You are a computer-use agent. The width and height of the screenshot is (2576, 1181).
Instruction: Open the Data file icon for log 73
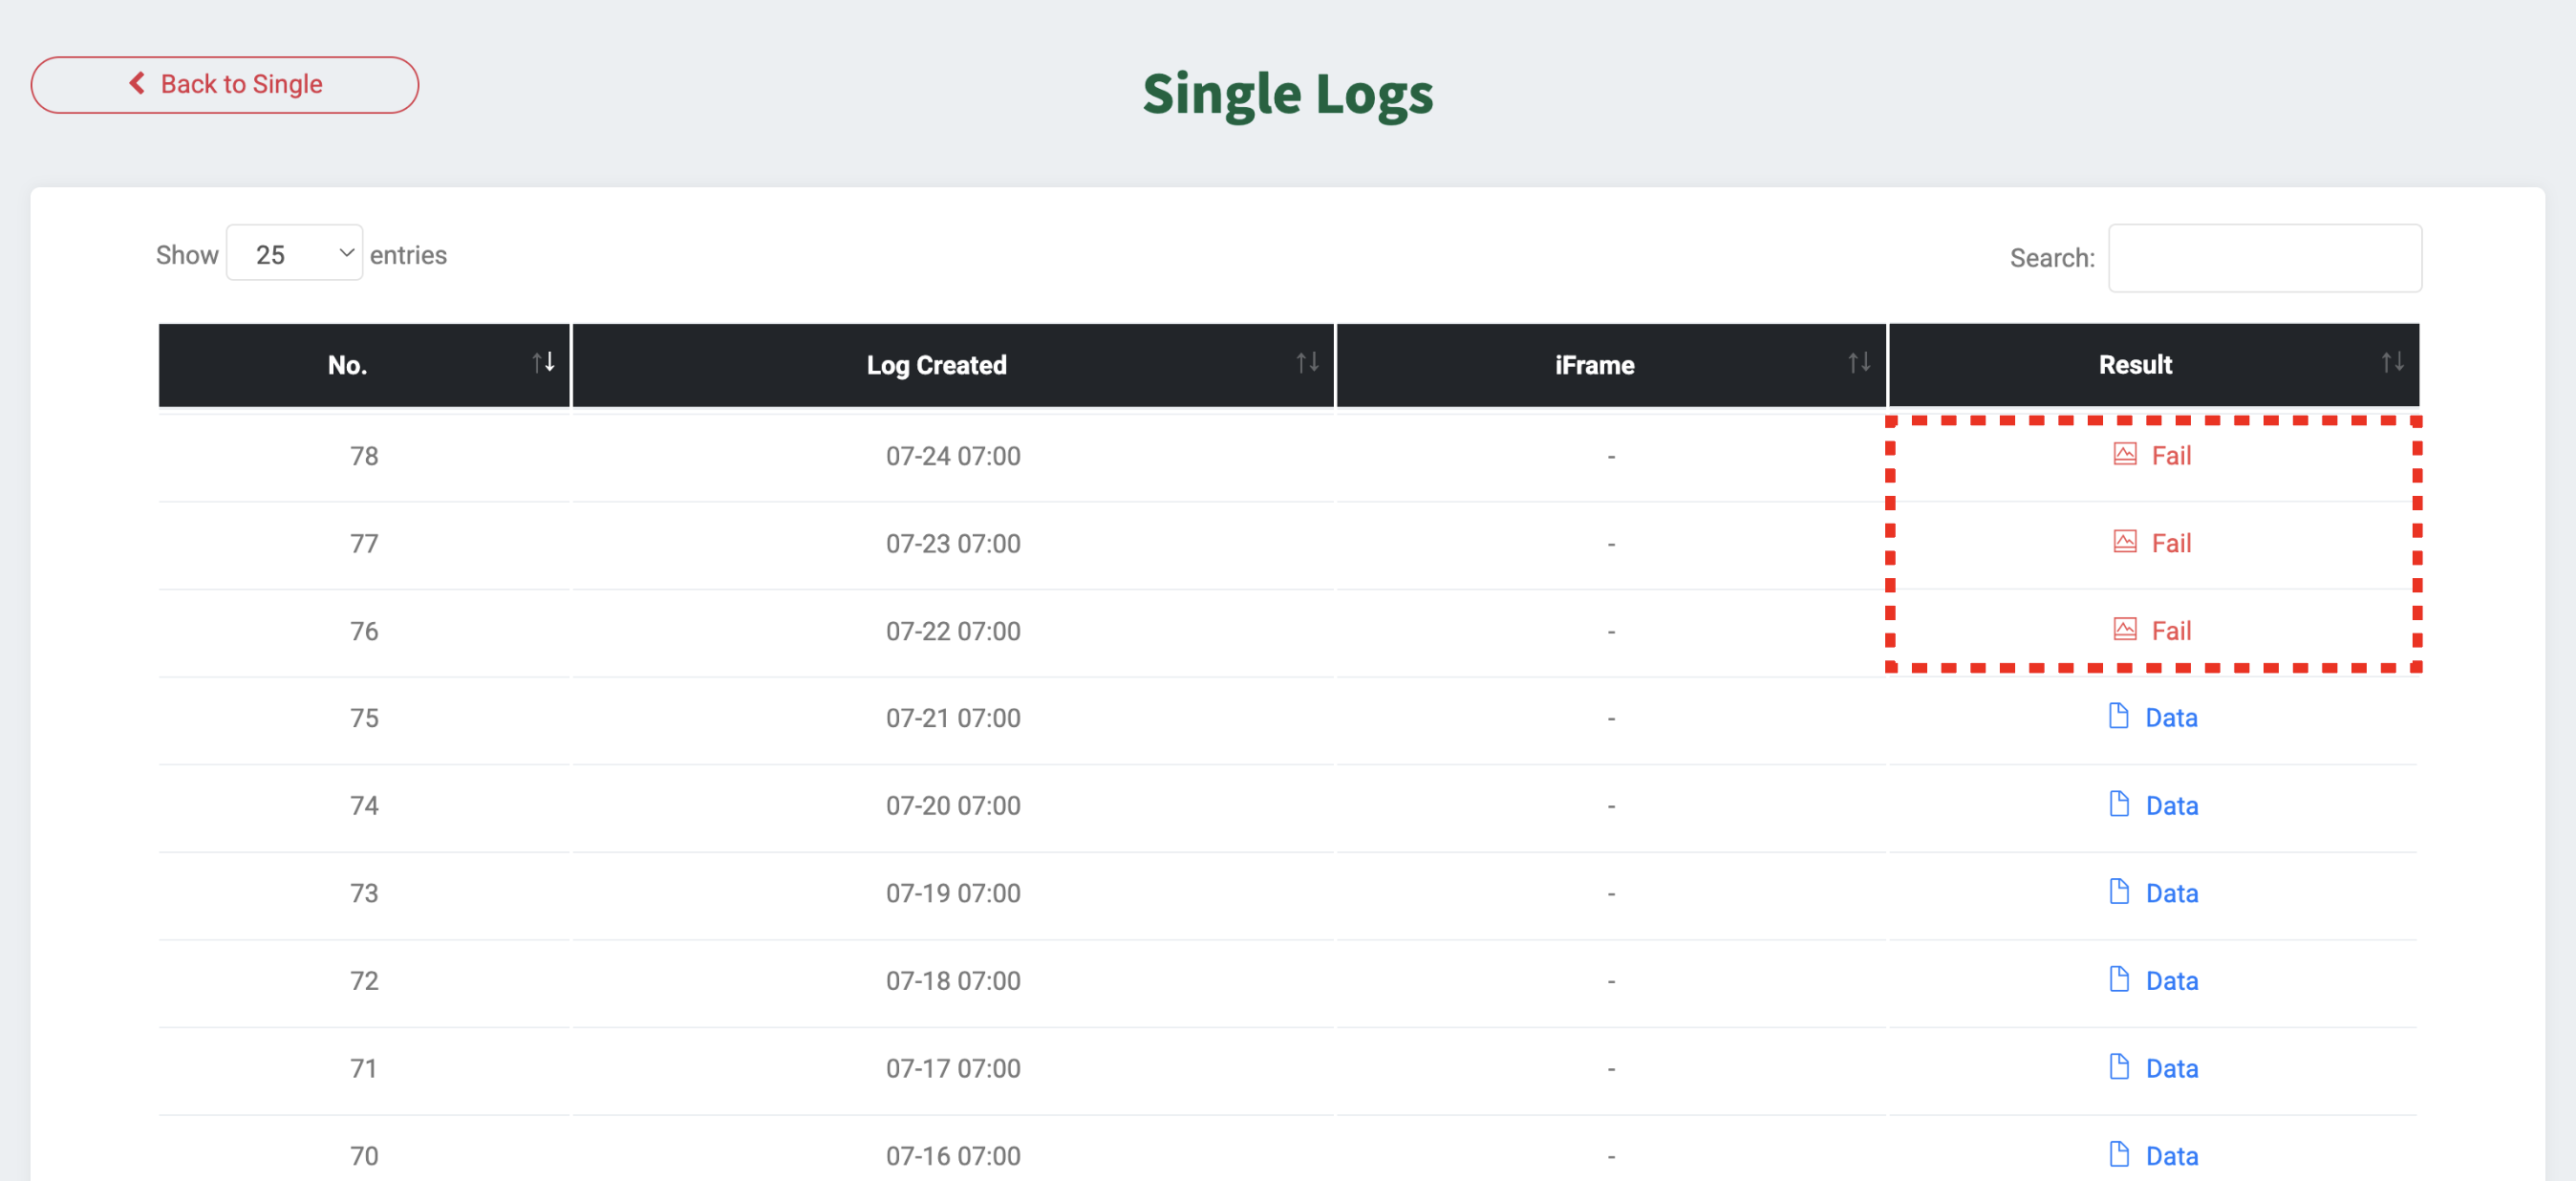pos(2118,891)
